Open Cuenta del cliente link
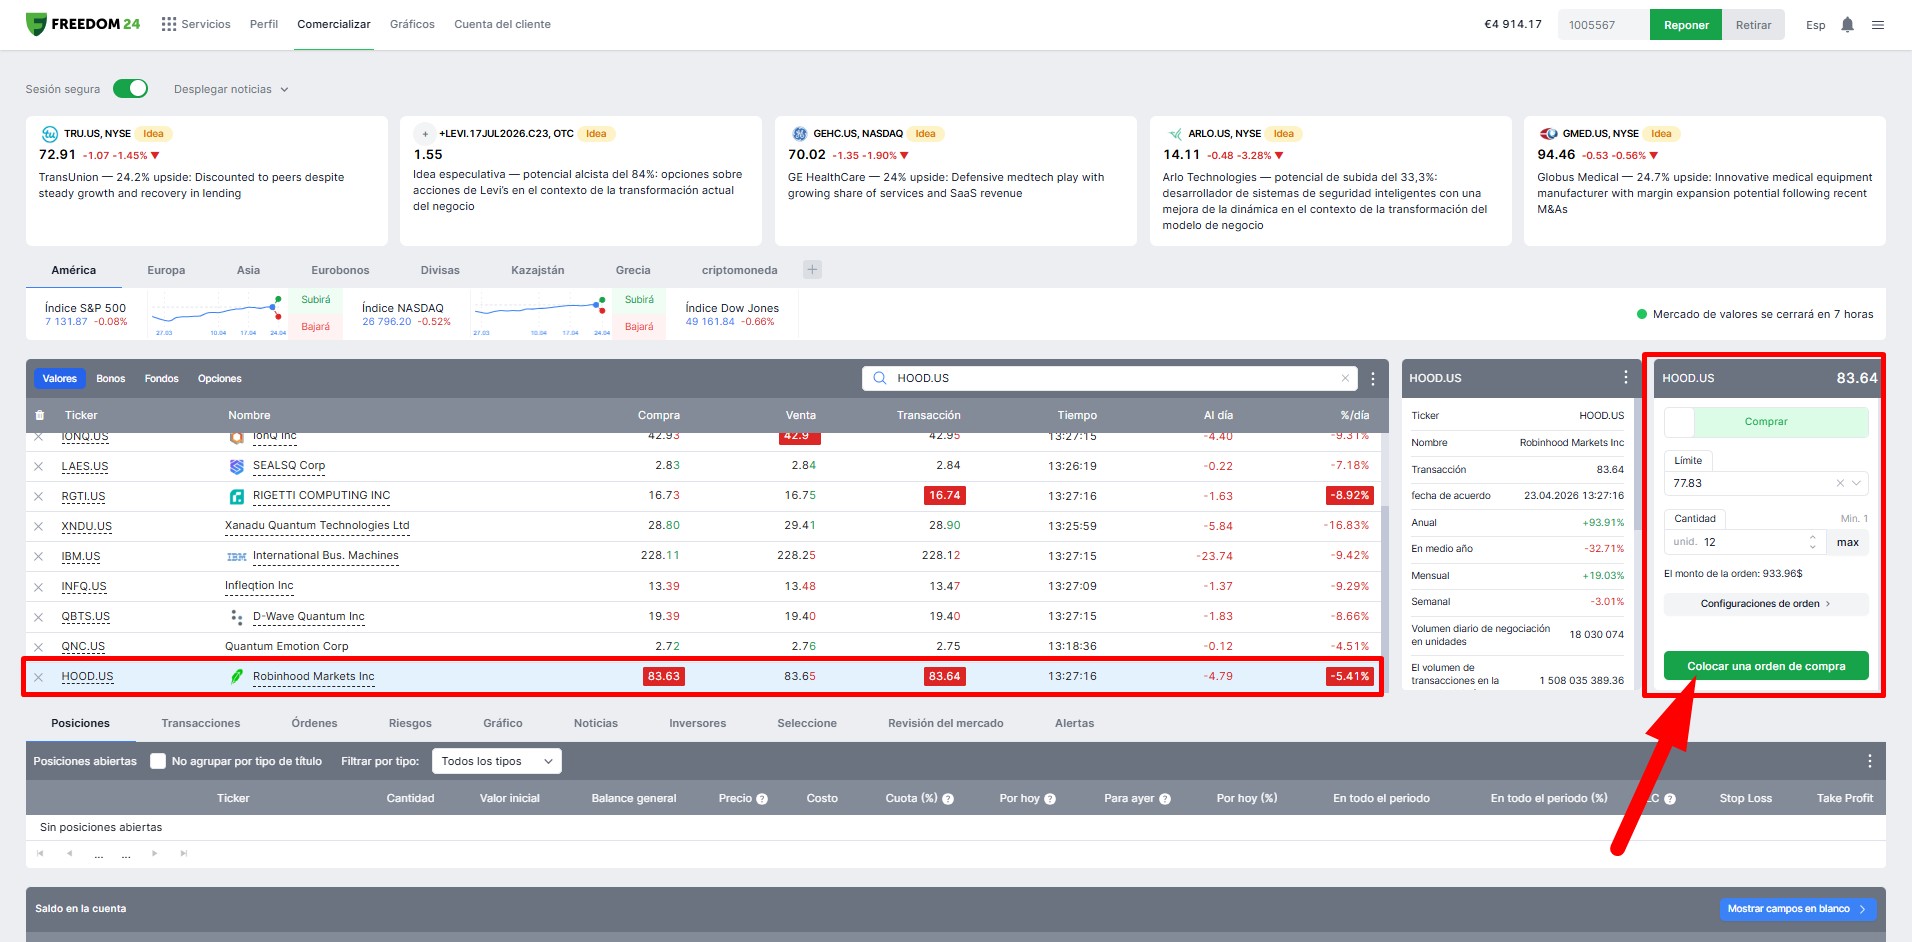The height and width of the screenshot is (942, 1912). tap(502, 24)
